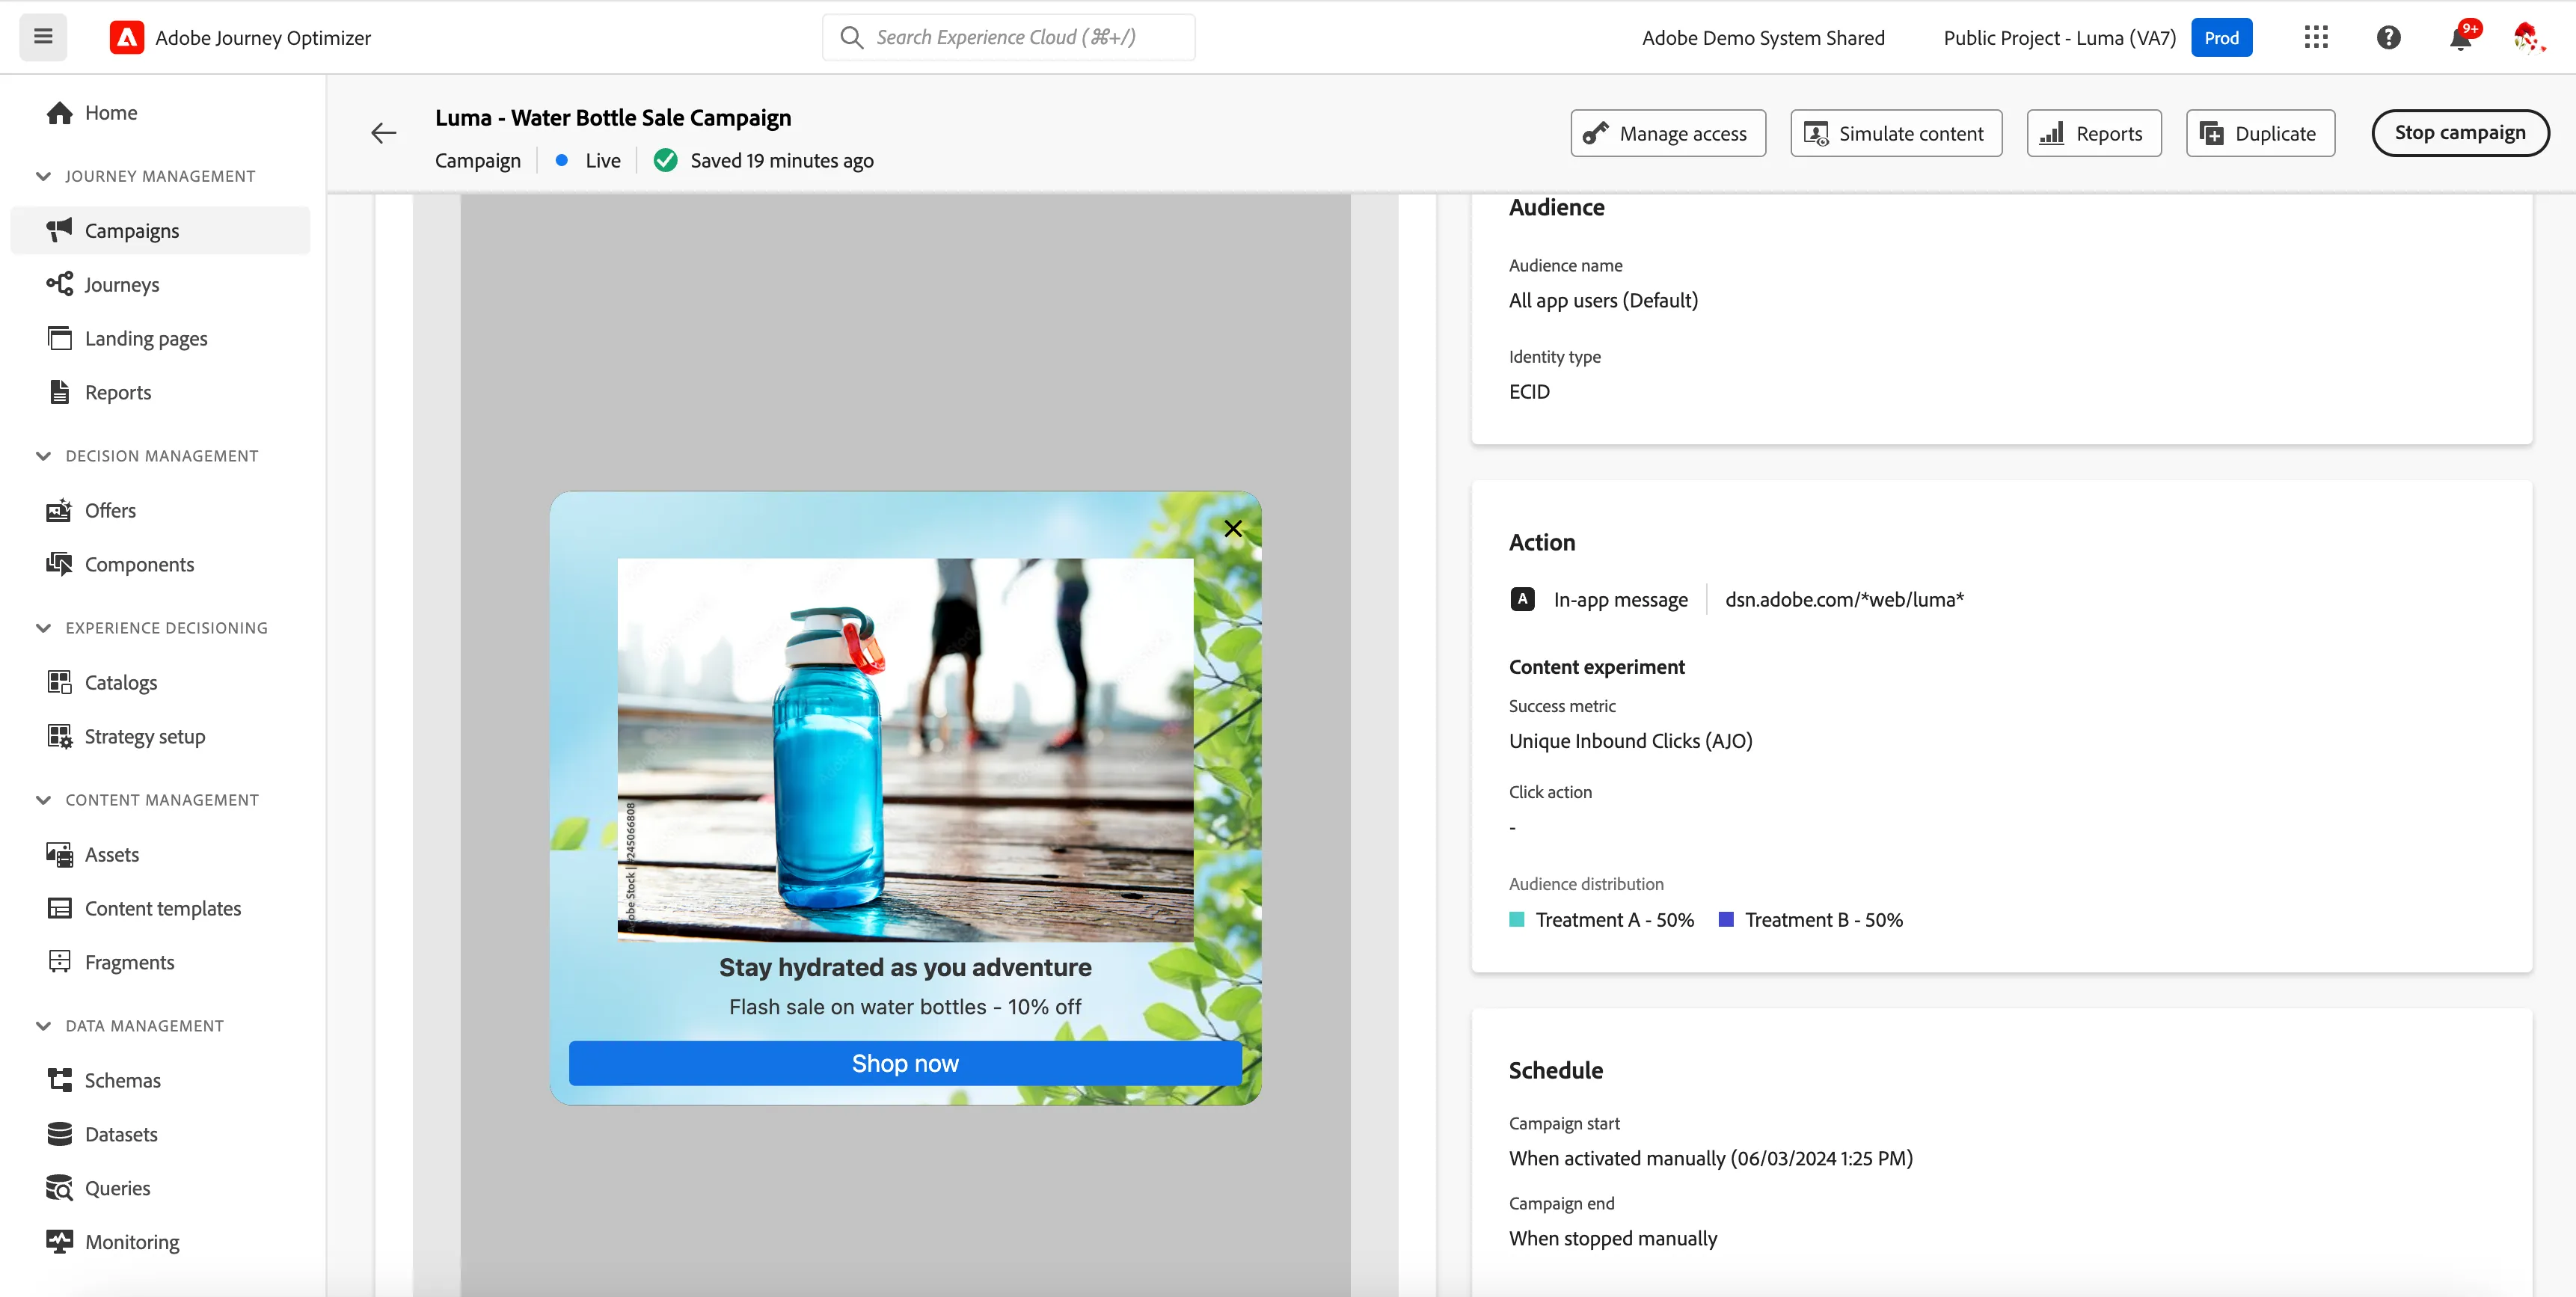Screen dimensions: 2576x1297
Task: Click the Duplicate button
Action: pos(2260,133)
